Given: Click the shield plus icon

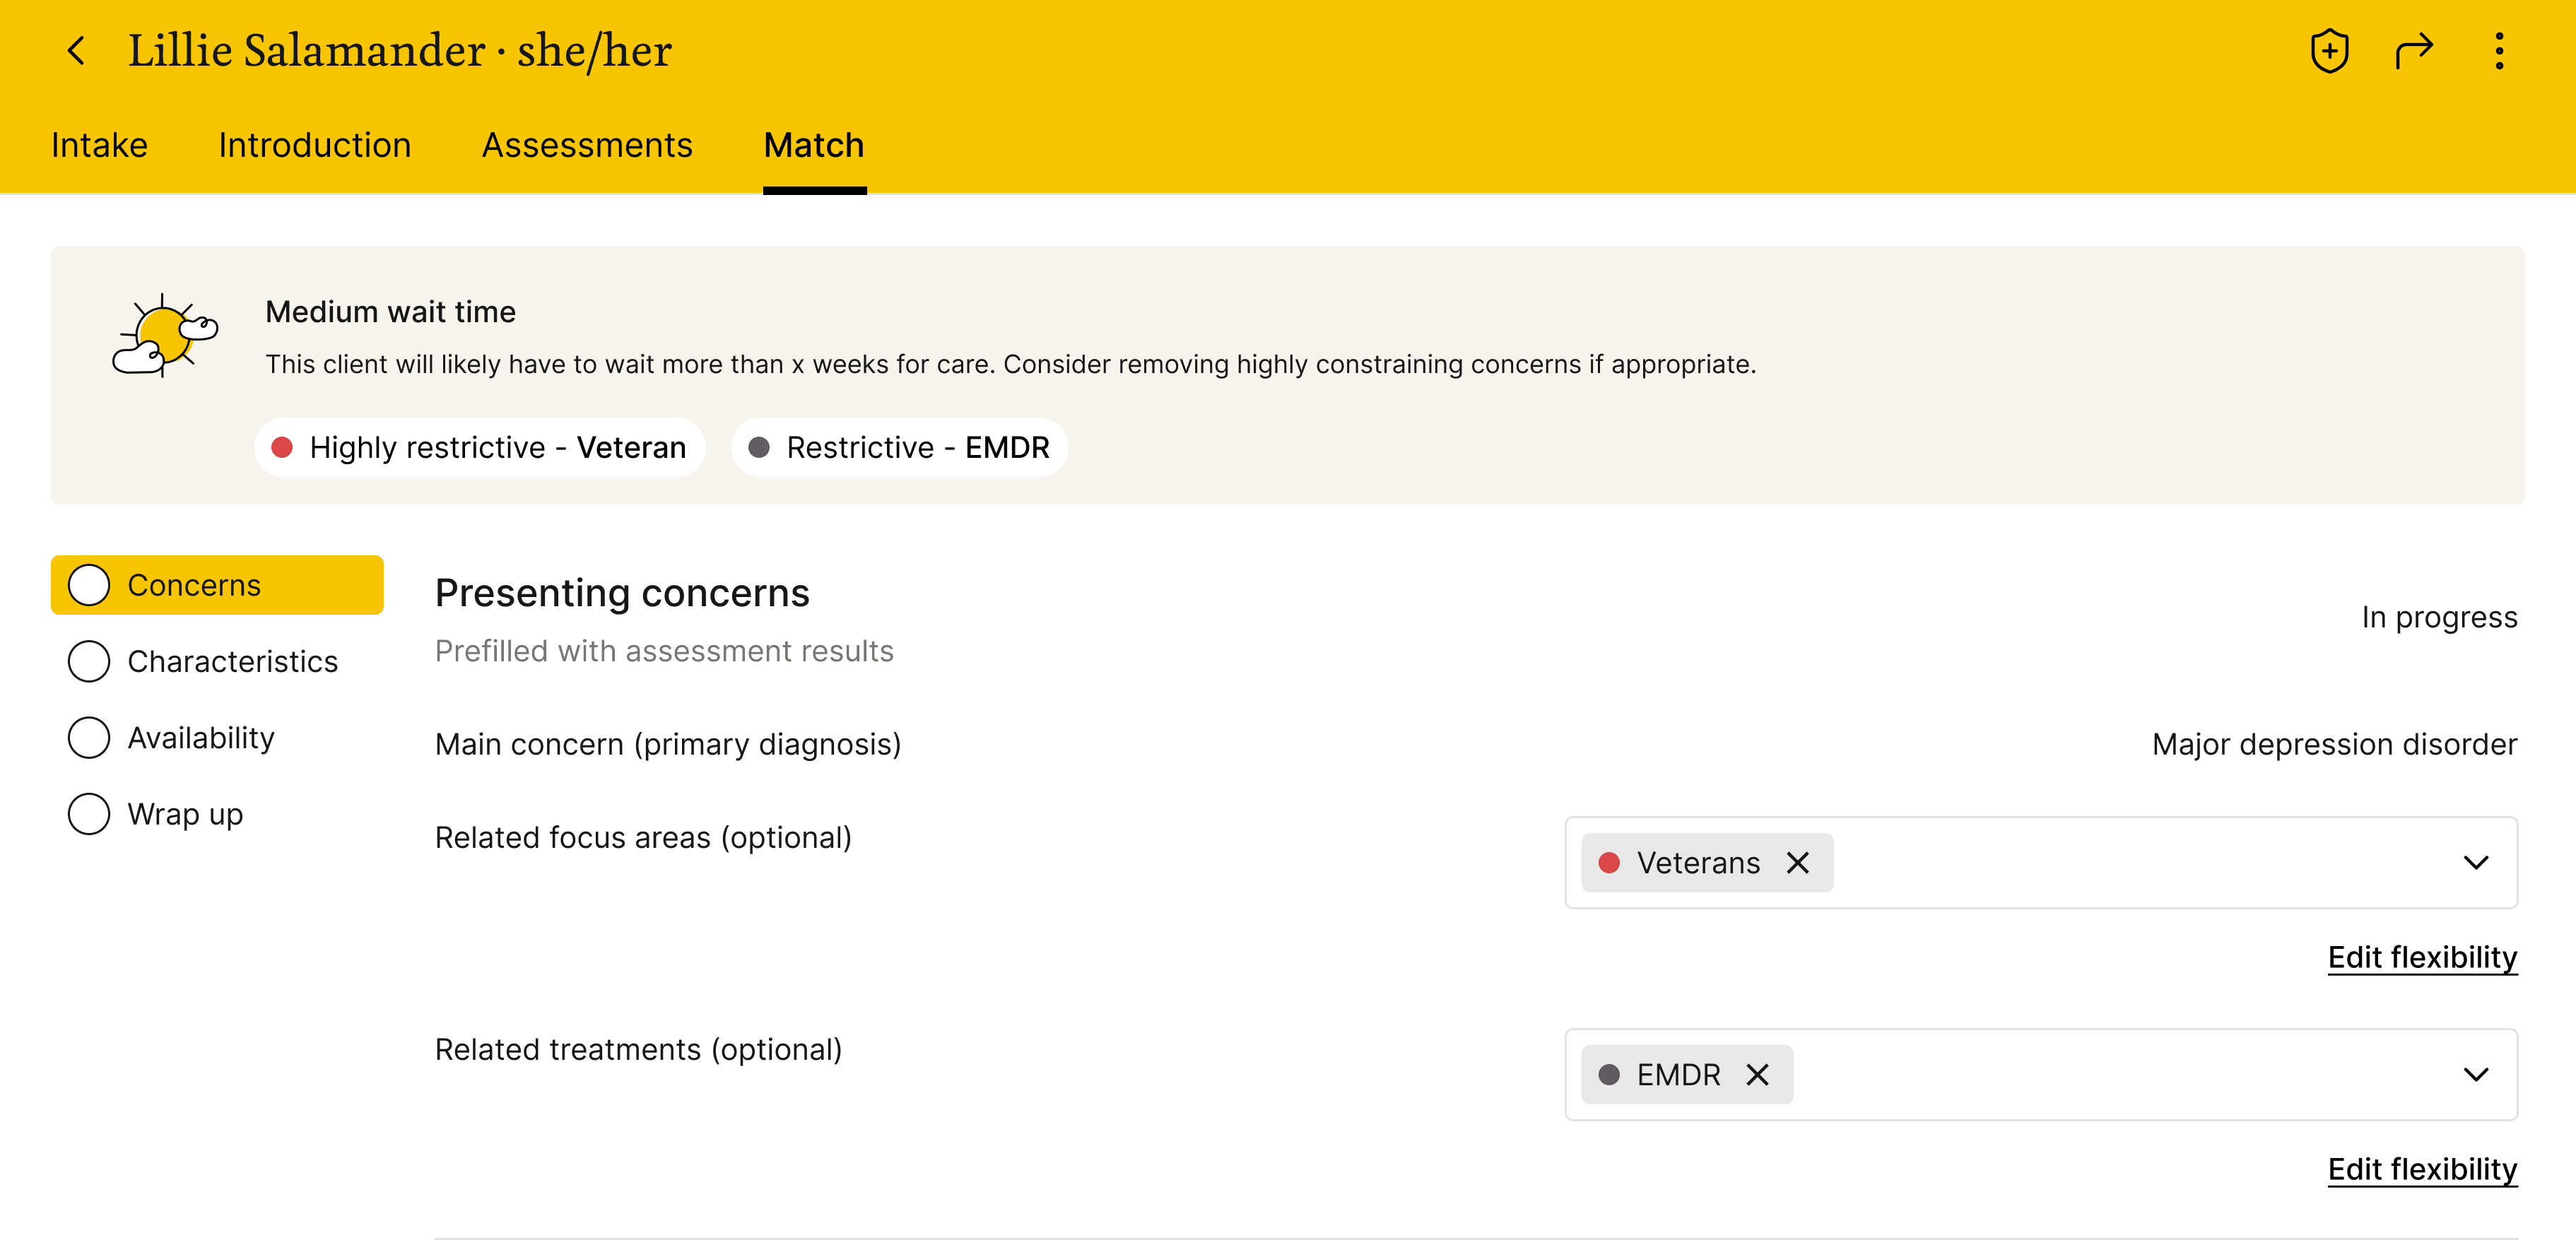Looking at the screenshot, I should [2329, 50].
